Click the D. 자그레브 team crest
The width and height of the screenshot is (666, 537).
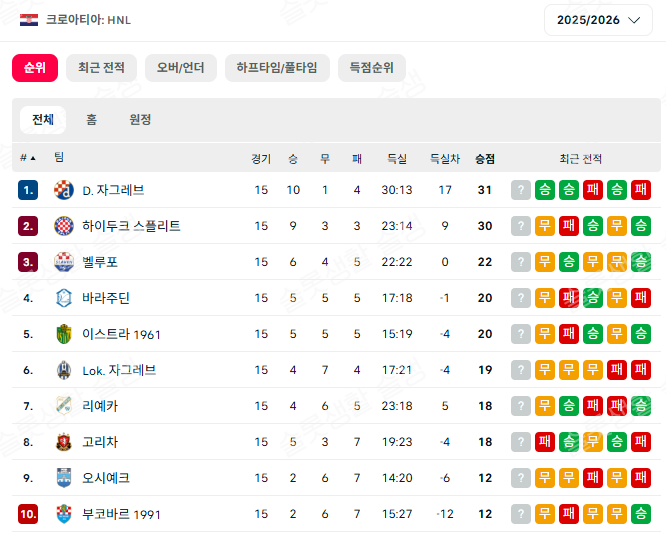click(64, 190)
